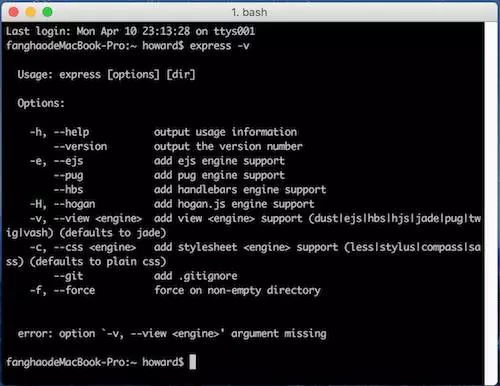Image resolution: width=500 pixels, height=386 pixels.
Task: Minimize terminal using the yellow button
Action: pyautogui.click(x=31, y=12)
